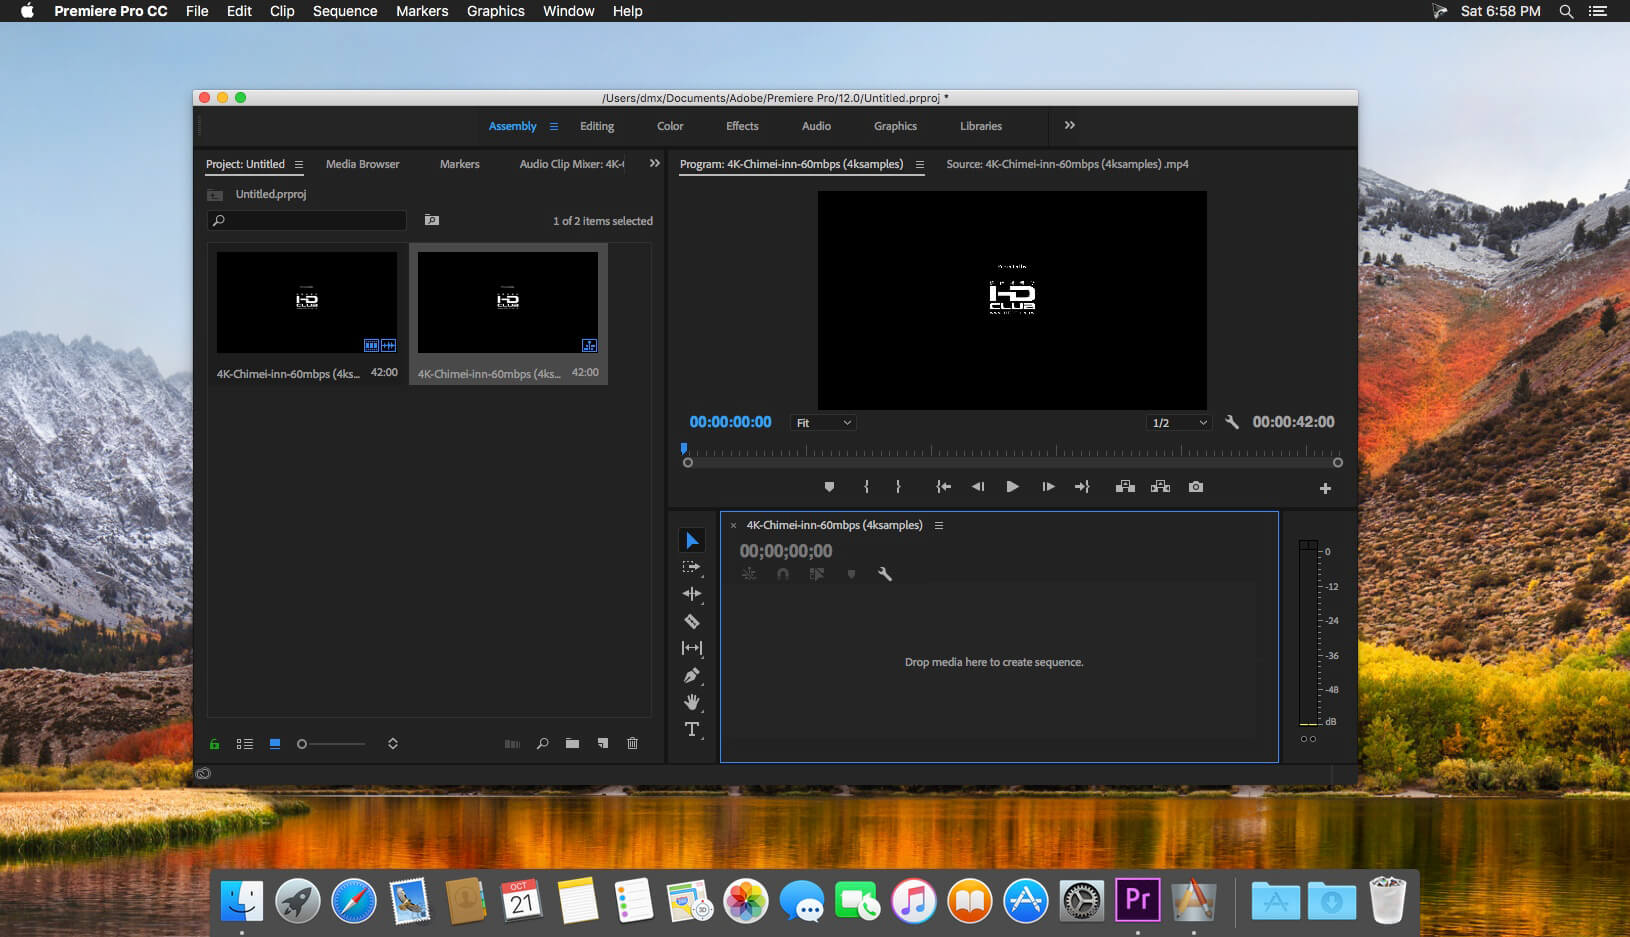Expand the workspace overflow chevron

tap(1070, 125)
